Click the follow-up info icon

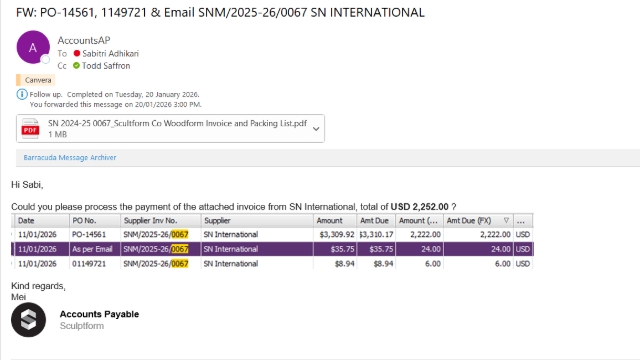(22, 94)
